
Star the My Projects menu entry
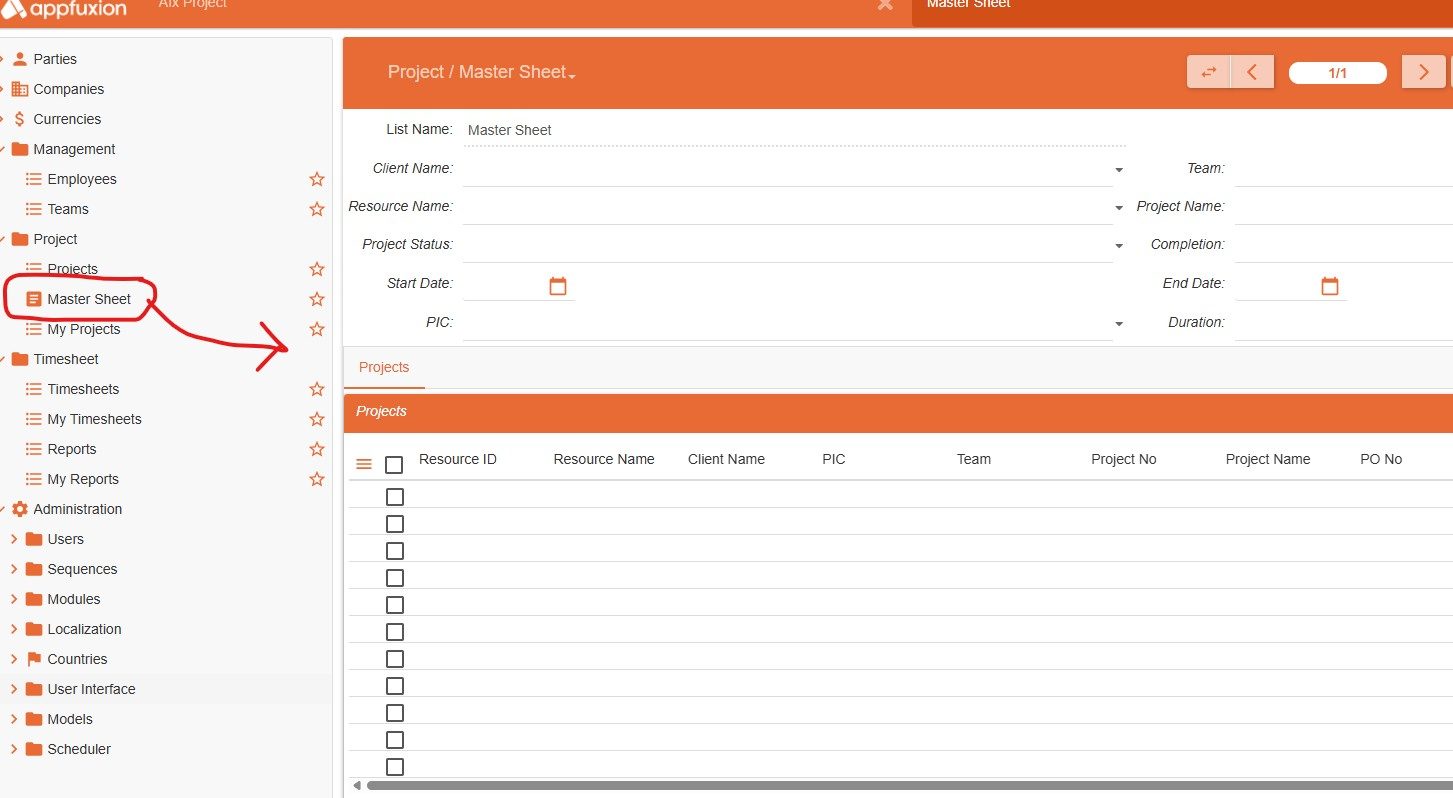[x=317, y=329]
